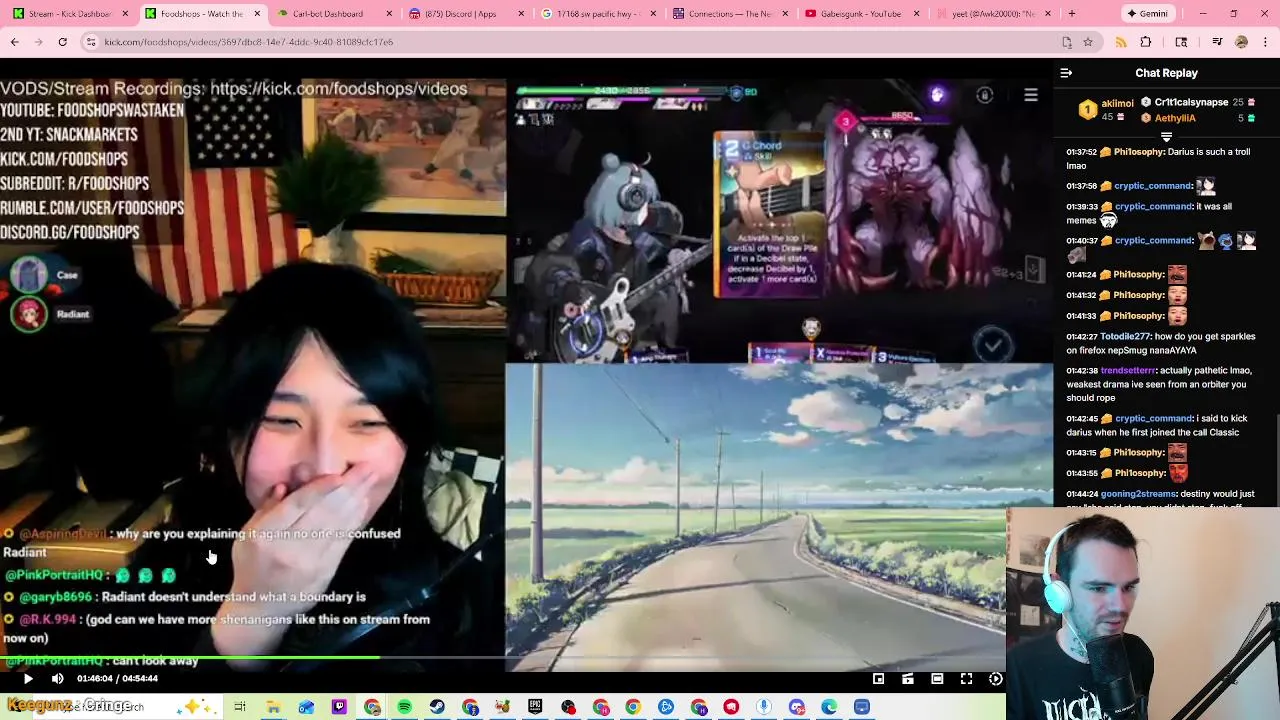Go forward in browser history
Screen dimensions: 1280x720
(x=38, y=42)
